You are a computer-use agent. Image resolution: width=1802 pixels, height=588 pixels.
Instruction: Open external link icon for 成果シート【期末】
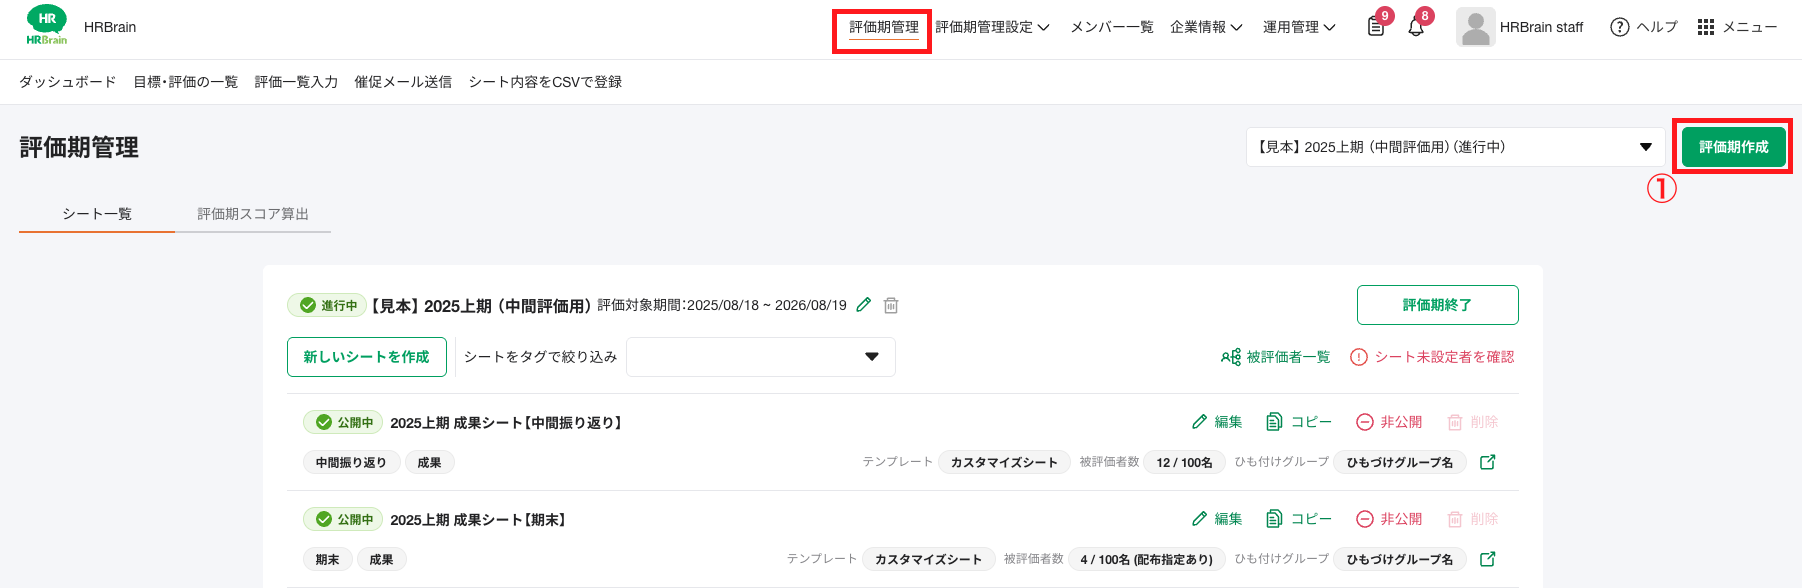(1488, 559)
